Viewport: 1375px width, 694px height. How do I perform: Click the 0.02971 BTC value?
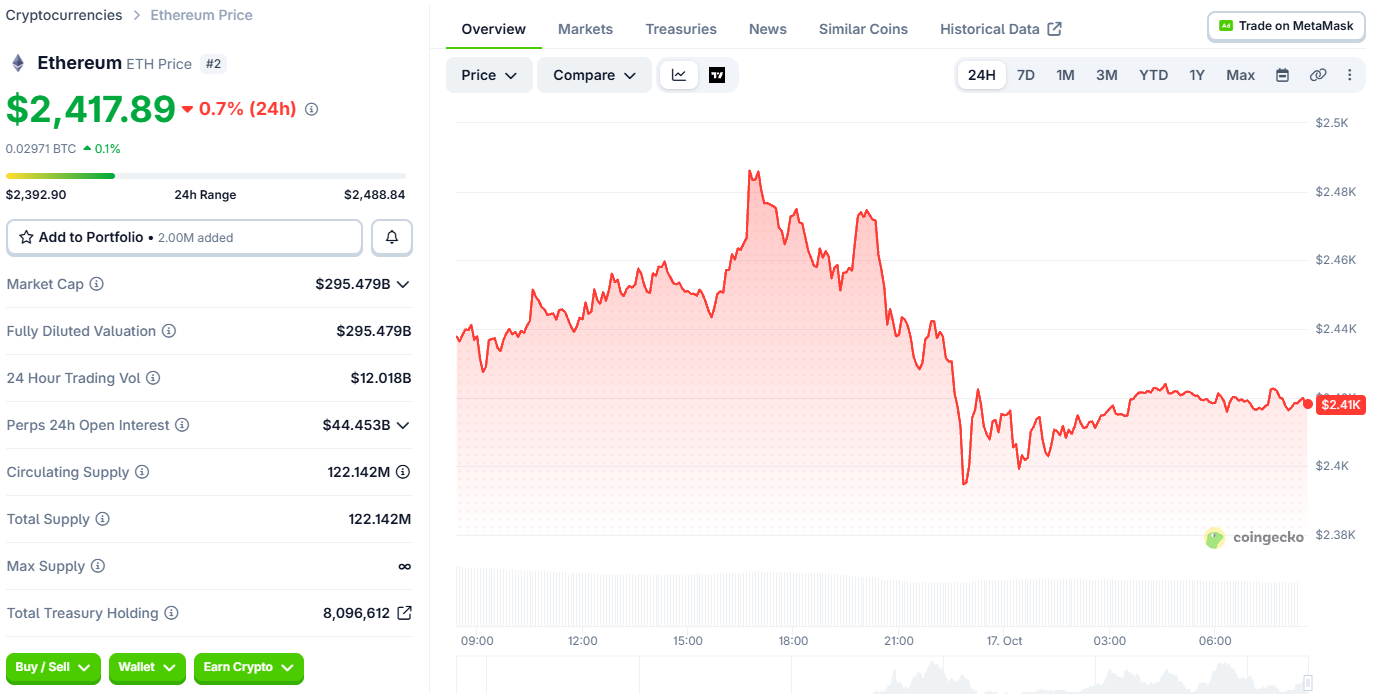coord(41,148)
